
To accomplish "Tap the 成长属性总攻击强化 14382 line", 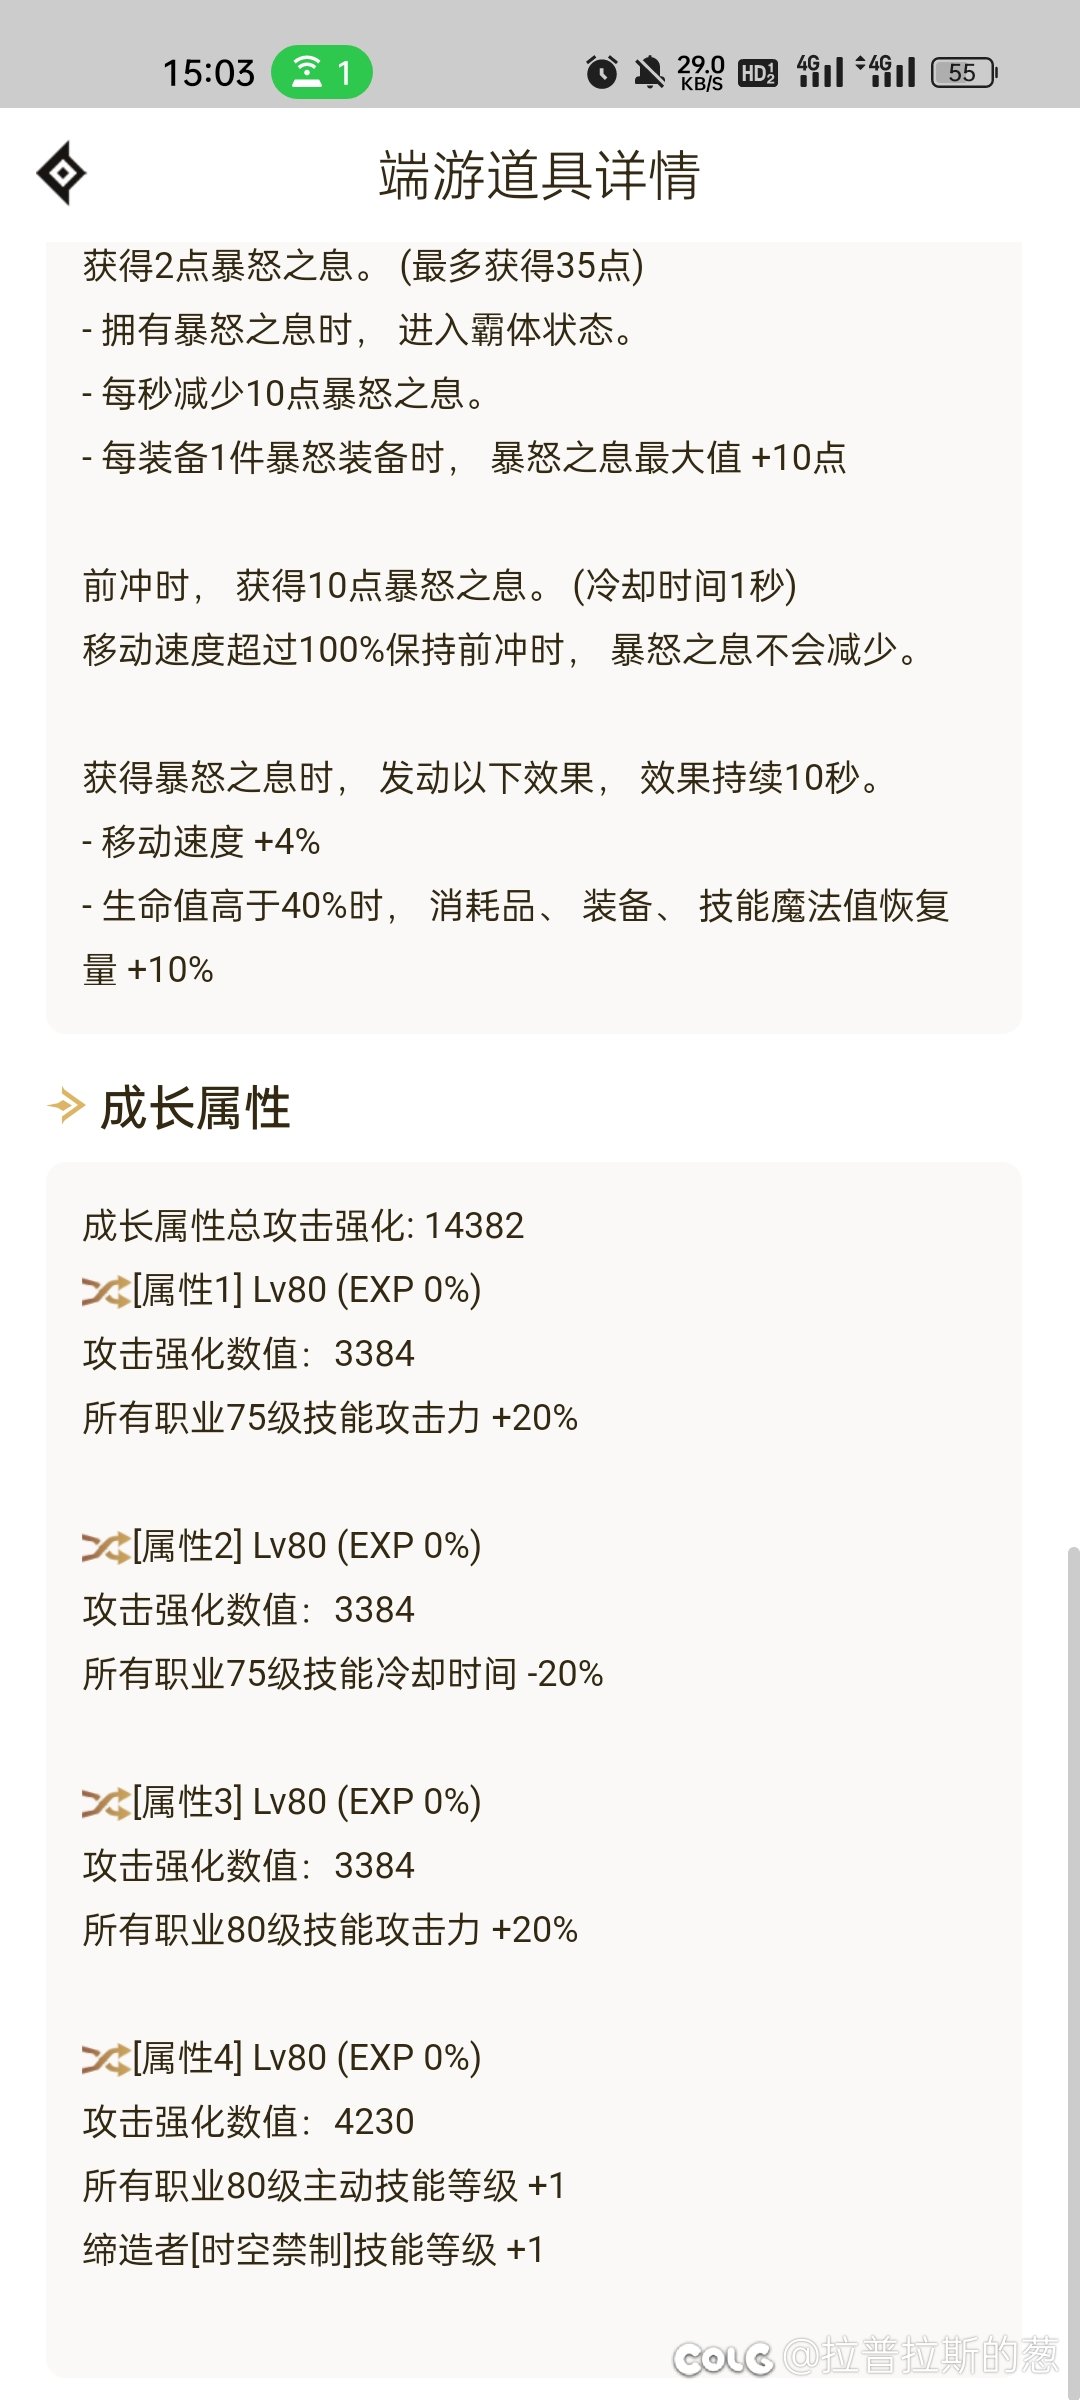I will 303,1226.
